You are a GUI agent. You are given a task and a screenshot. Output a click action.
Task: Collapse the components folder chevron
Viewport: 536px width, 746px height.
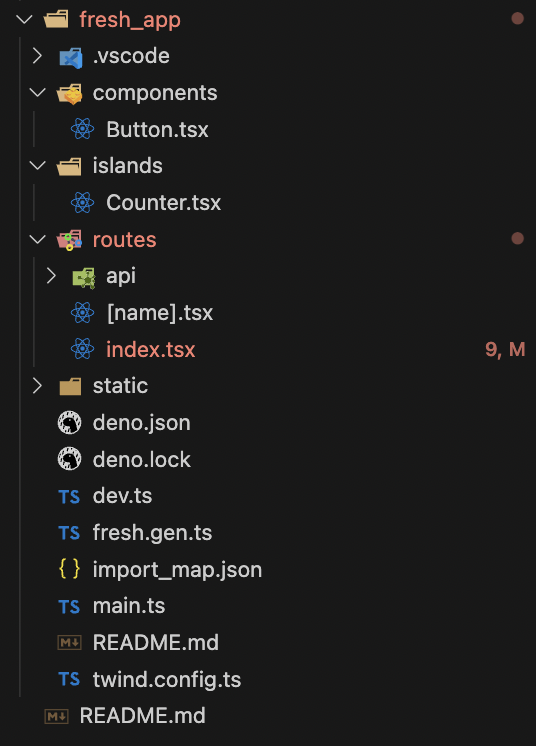tap(37, 92)
